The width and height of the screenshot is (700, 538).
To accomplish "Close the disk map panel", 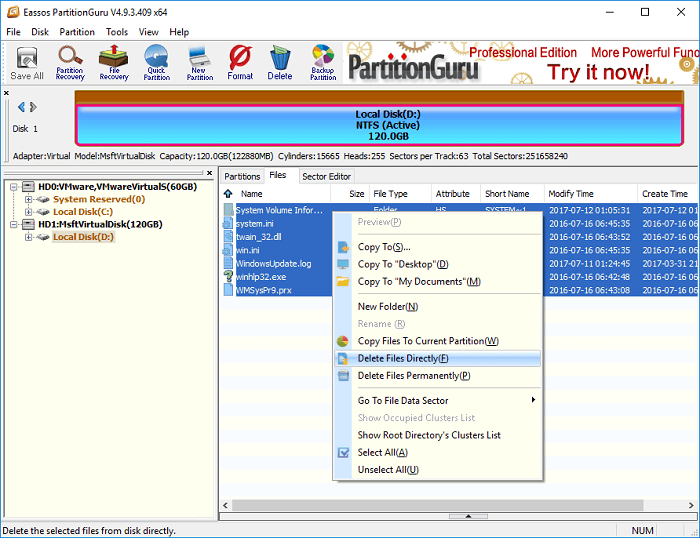I will [x=6, y=93].
